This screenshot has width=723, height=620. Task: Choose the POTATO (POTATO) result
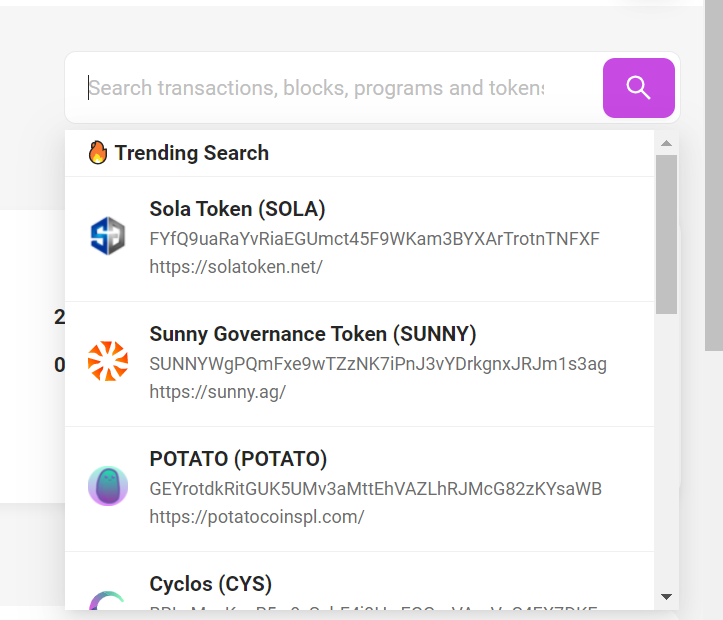[238, 459]
